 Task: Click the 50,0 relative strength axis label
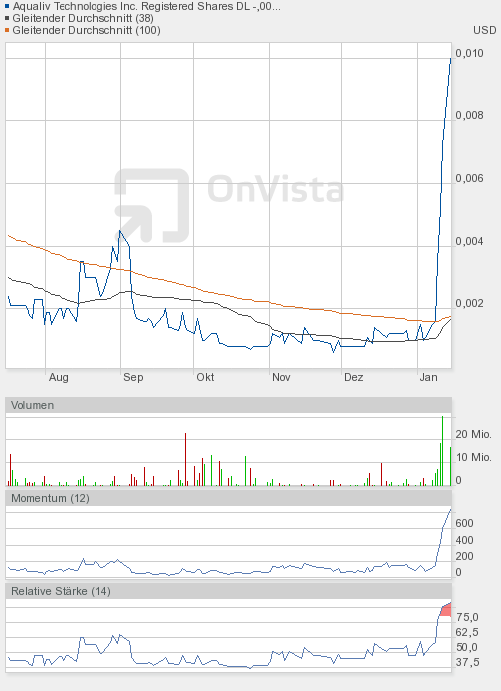tap(467, 647)
